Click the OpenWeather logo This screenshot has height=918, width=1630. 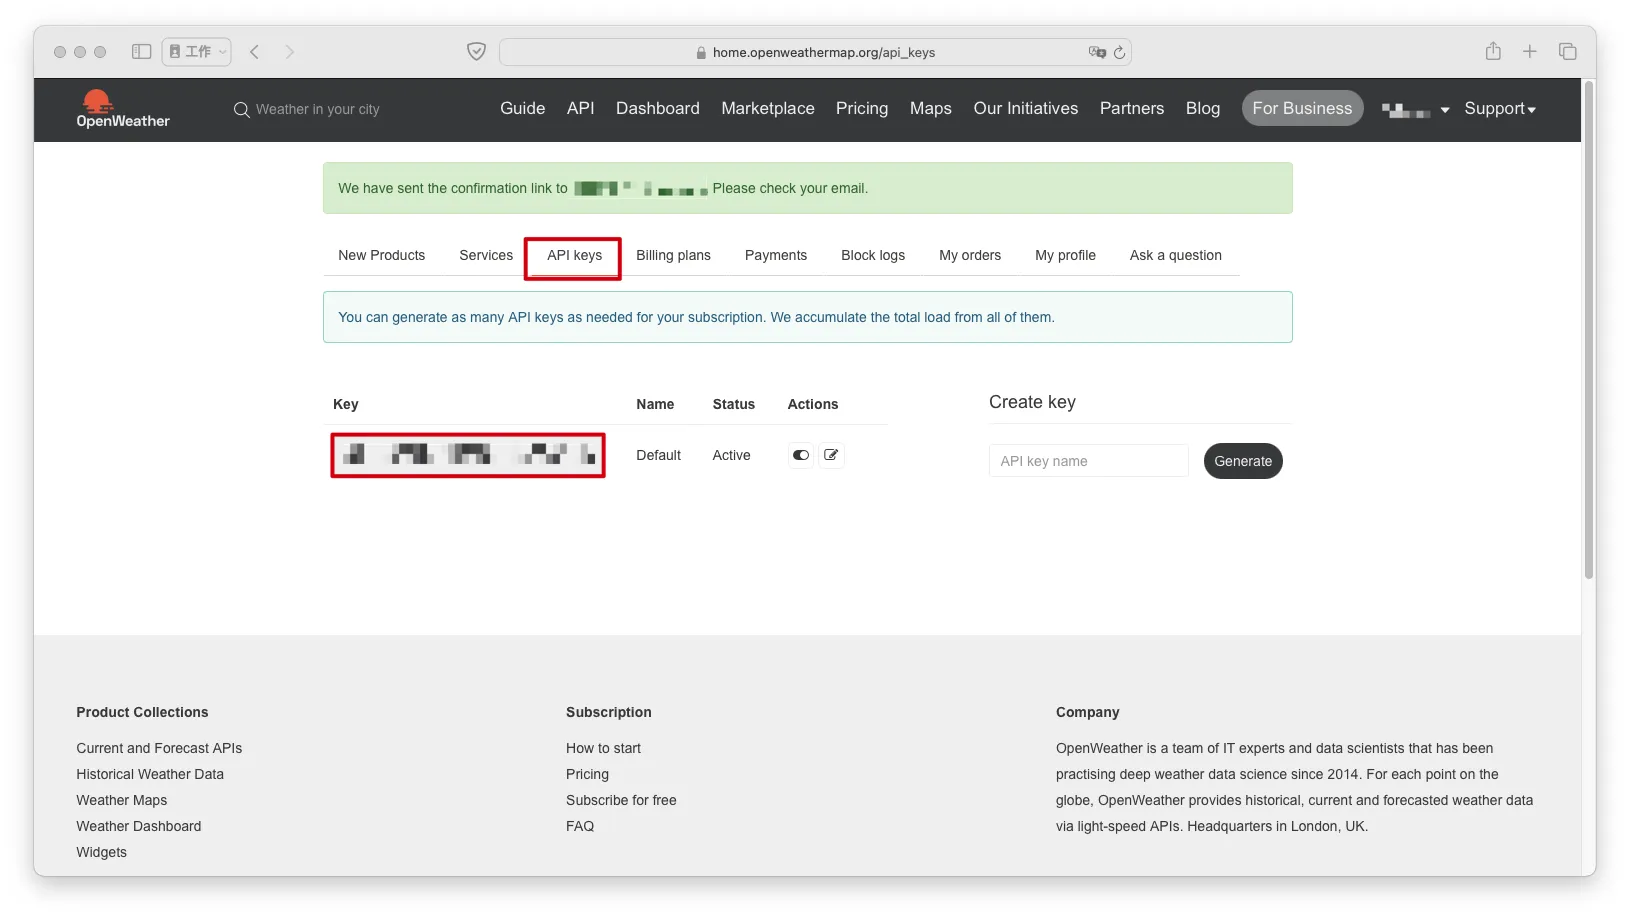(122, 109)
